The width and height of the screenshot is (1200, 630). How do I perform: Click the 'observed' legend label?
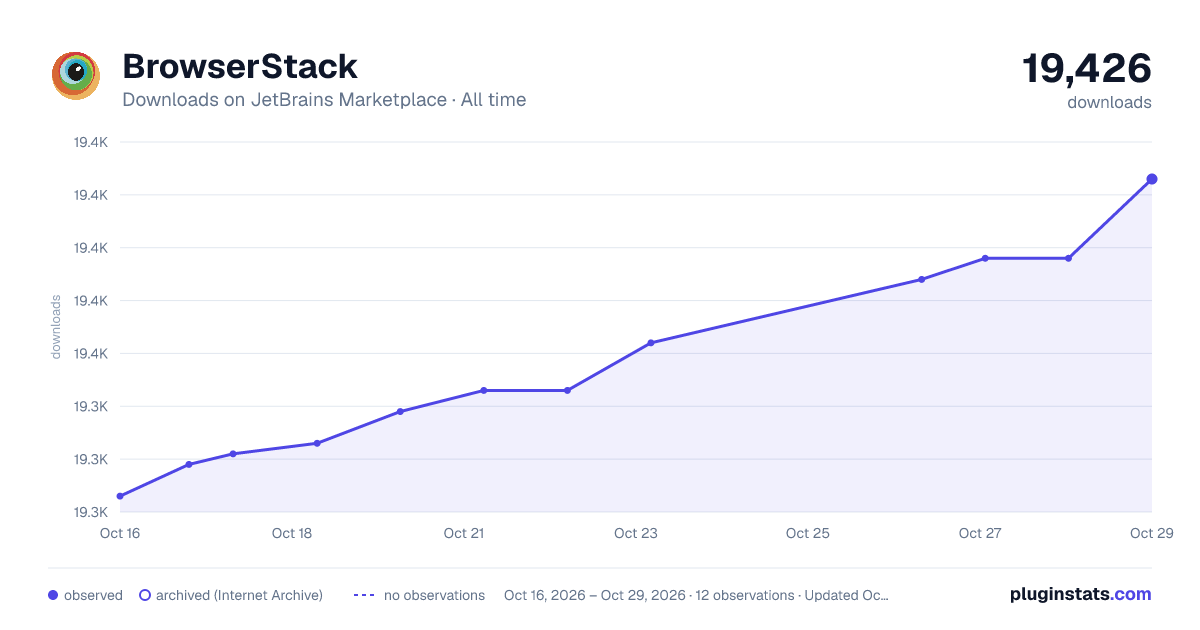pos(93,595)
